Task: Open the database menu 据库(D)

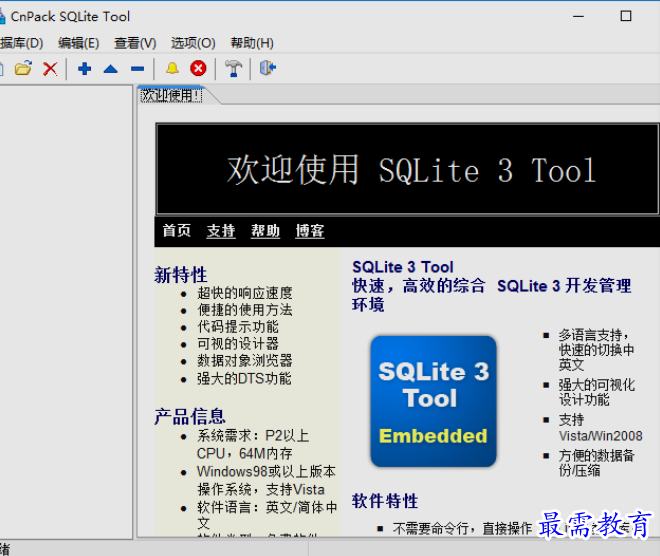Action: coord(21,43)
